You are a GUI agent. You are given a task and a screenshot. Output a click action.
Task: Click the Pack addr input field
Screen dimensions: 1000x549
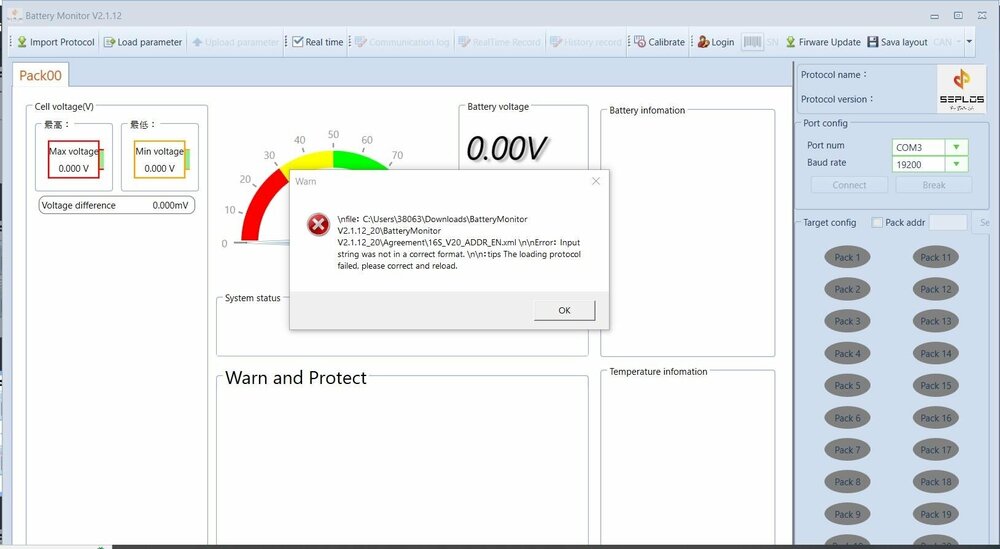(x=948, y=223)
